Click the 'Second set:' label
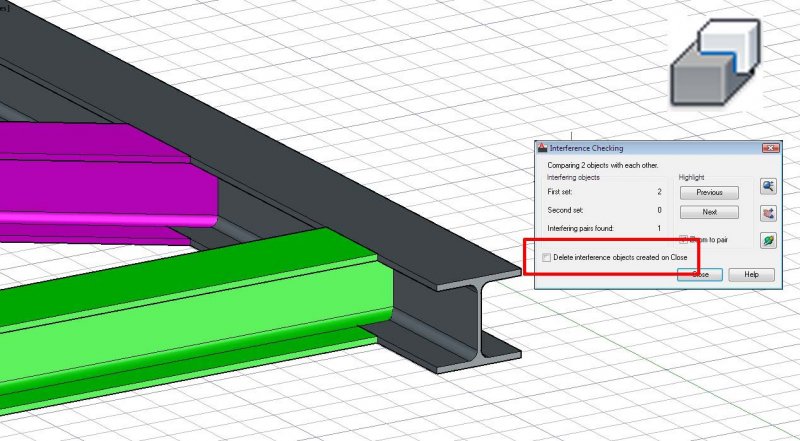Screen dimensions: 800x441 (x=565, y=210)
